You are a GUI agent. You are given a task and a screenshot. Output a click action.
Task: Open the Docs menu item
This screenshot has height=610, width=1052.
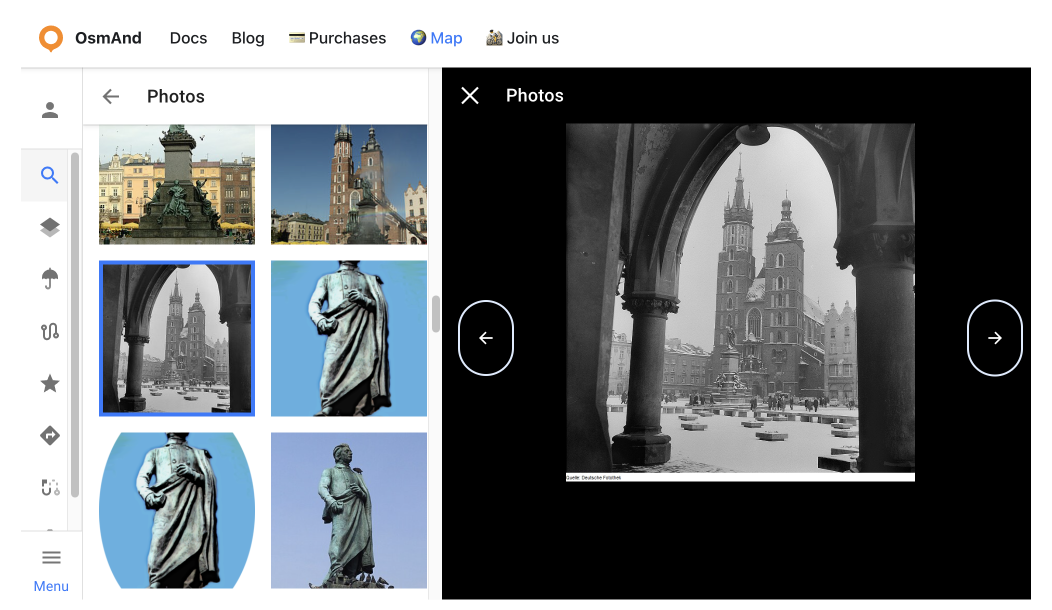[188, 38]
